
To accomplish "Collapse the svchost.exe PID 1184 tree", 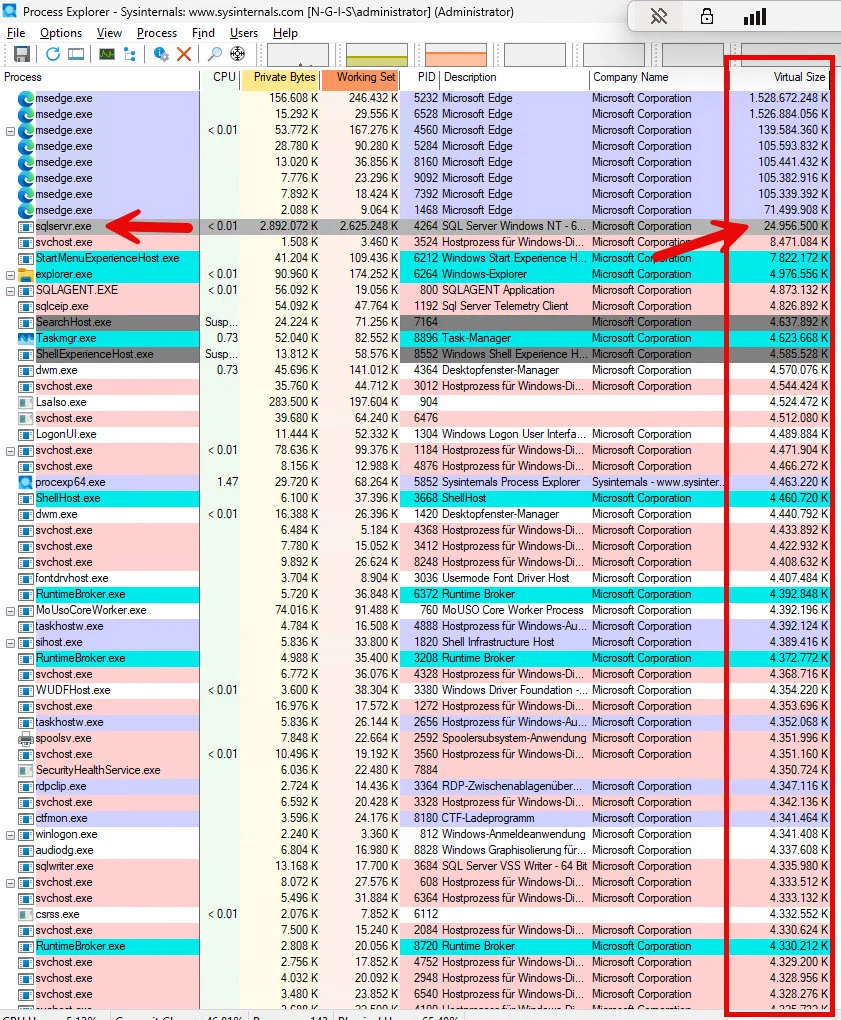I will [10, 451].
